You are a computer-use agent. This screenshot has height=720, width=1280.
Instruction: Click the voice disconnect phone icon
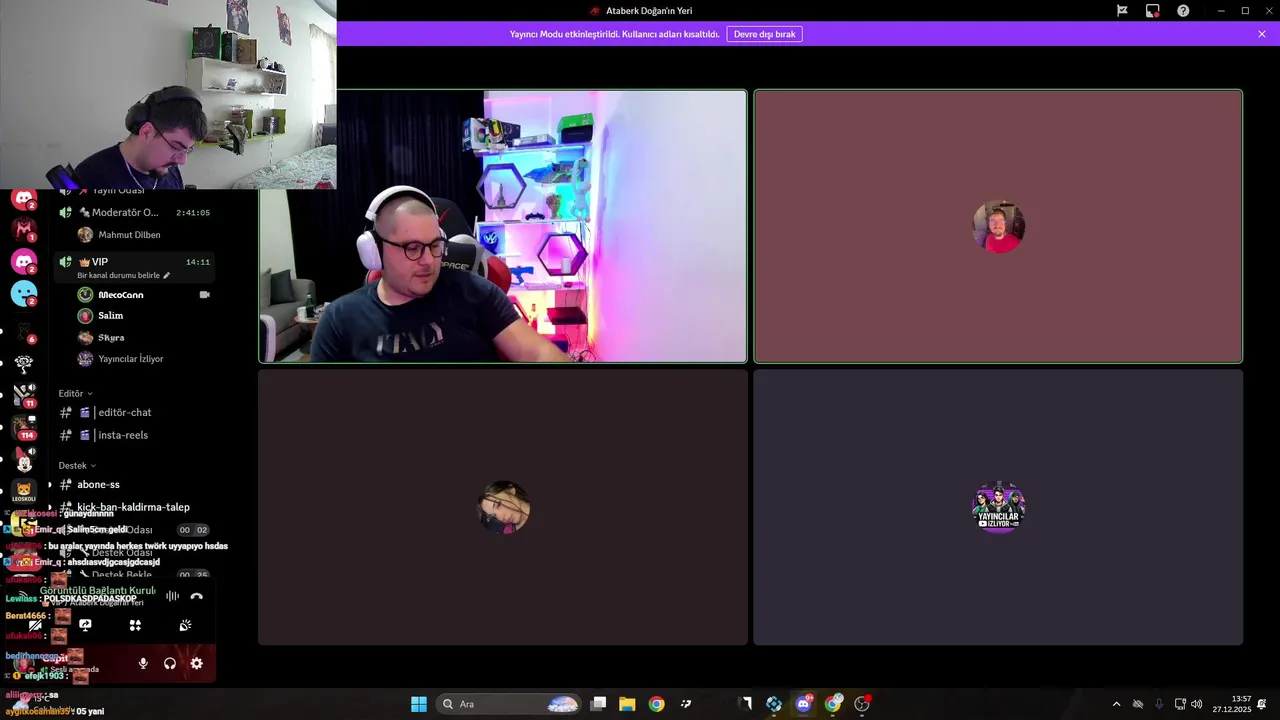click(x=197, y=596)
